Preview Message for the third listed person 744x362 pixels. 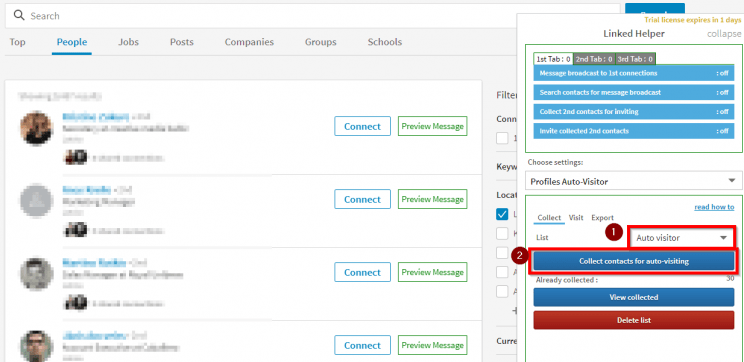pyautogui.click(x=433, y=272)
